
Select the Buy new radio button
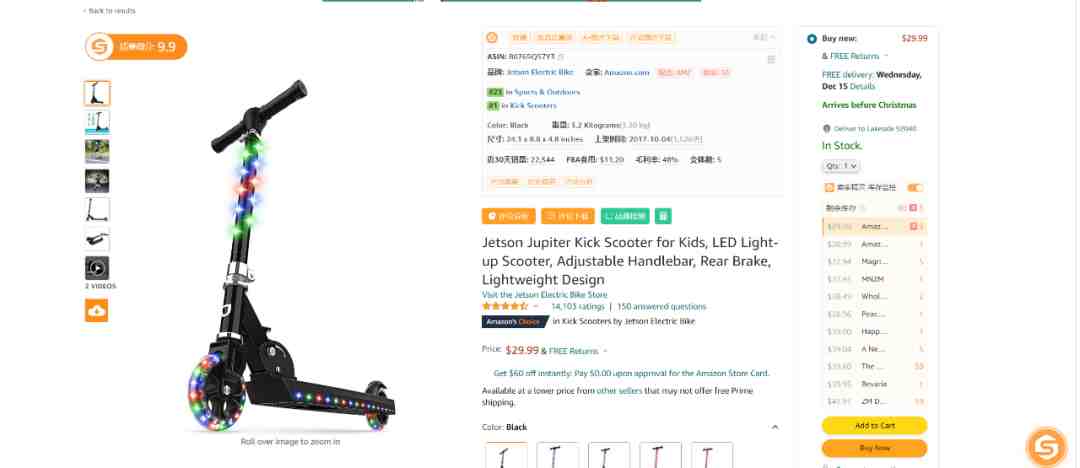click(x=811, y=39)
